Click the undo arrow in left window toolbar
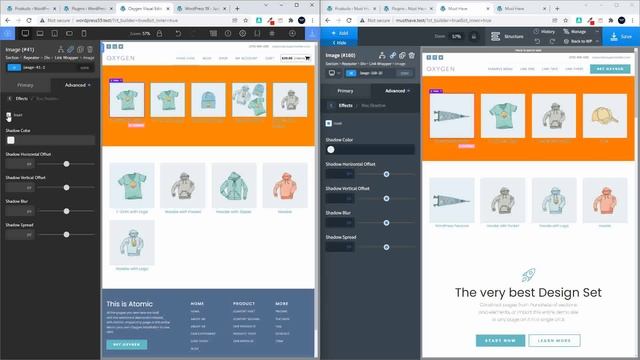Viewport: 640px width, 360px height. click(x=178, y=33)
